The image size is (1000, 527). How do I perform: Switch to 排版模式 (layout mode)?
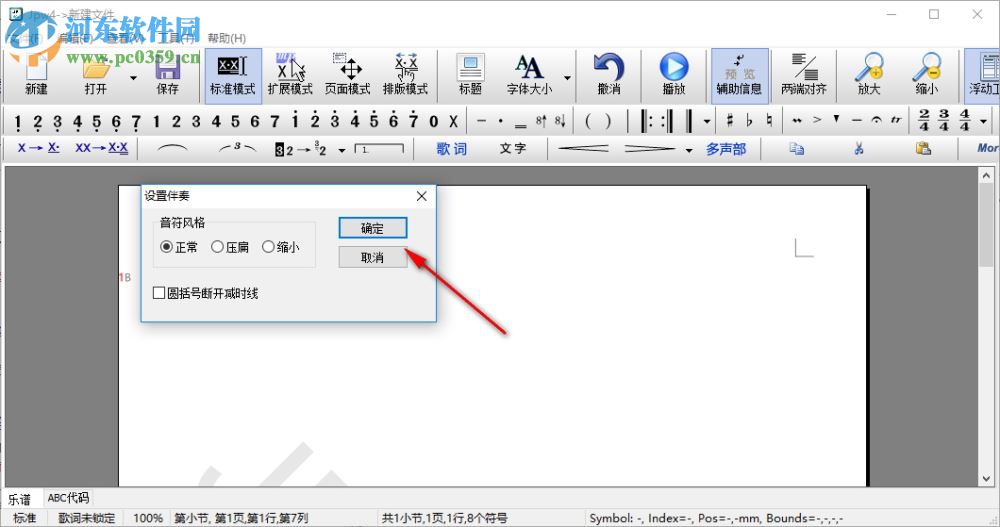point(406,75)
